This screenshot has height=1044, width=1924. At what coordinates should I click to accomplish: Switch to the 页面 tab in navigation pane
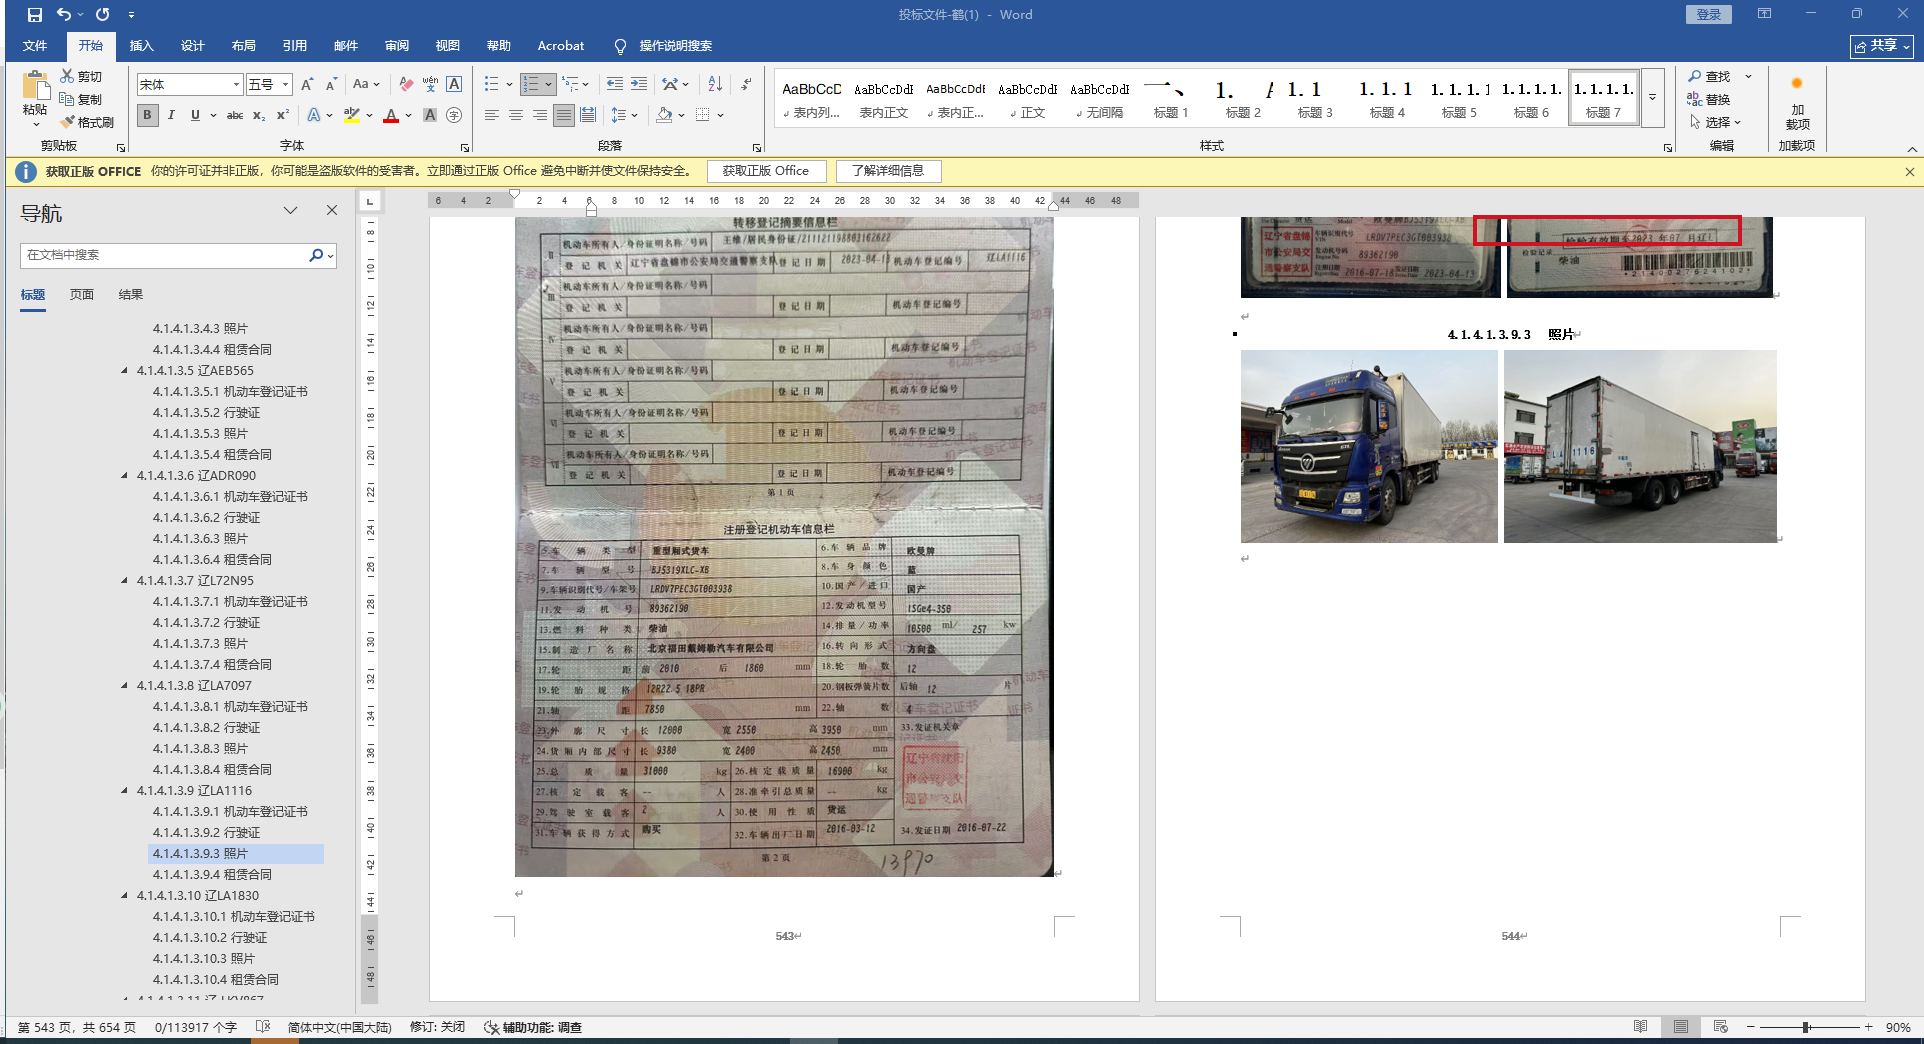click(x=82, y=295)
